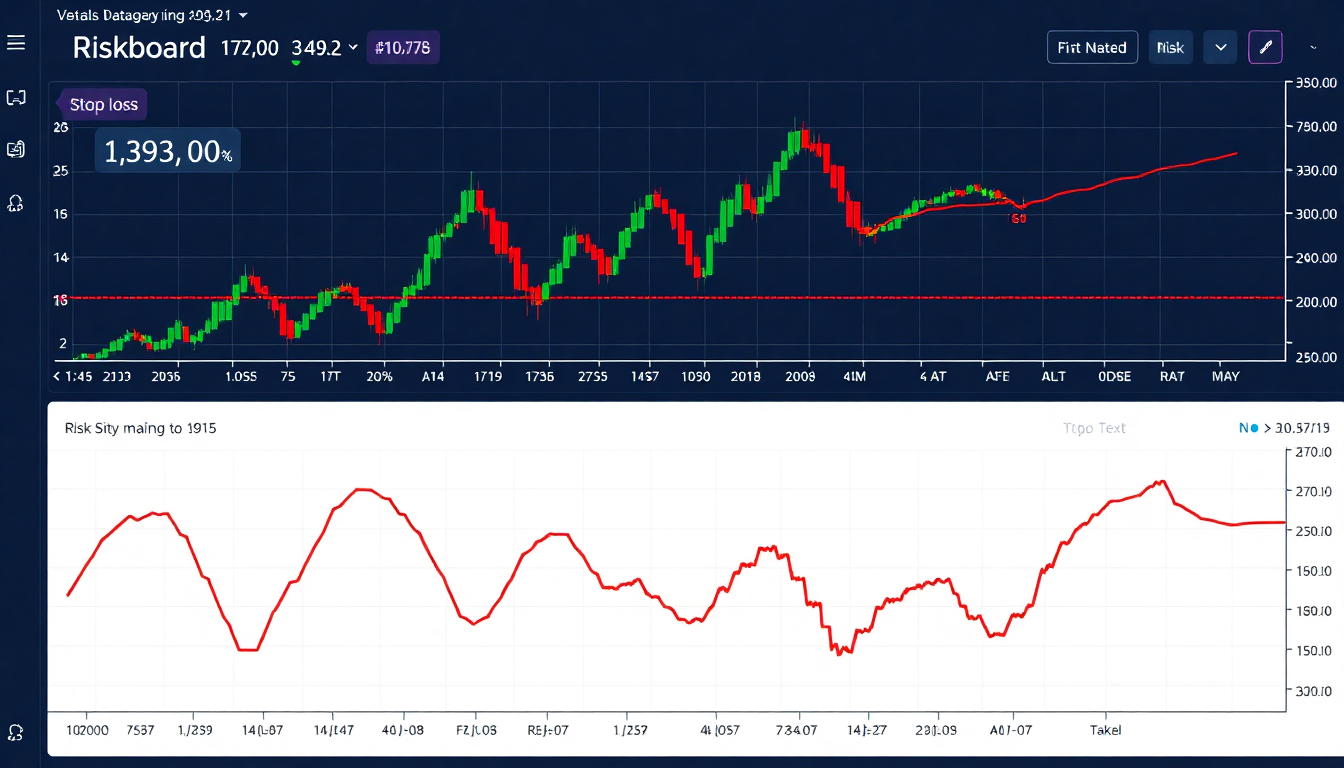Screen dimensions: 1344x768
Task: Click the red dashed stop loss line
Action: point(700,298)
